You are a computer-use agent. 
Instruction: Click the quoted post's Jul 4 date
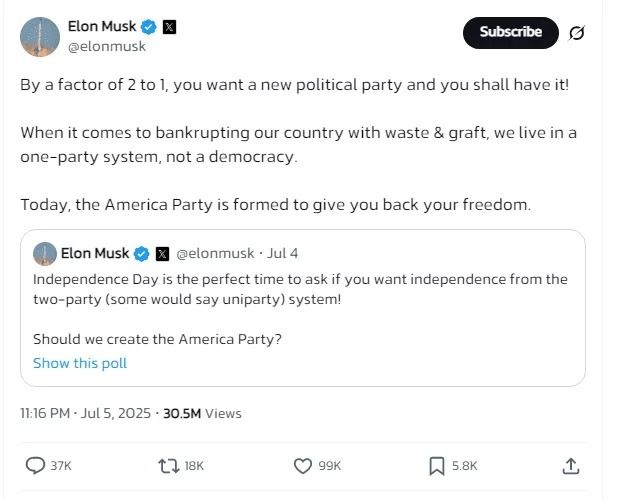tap(284, 254)
